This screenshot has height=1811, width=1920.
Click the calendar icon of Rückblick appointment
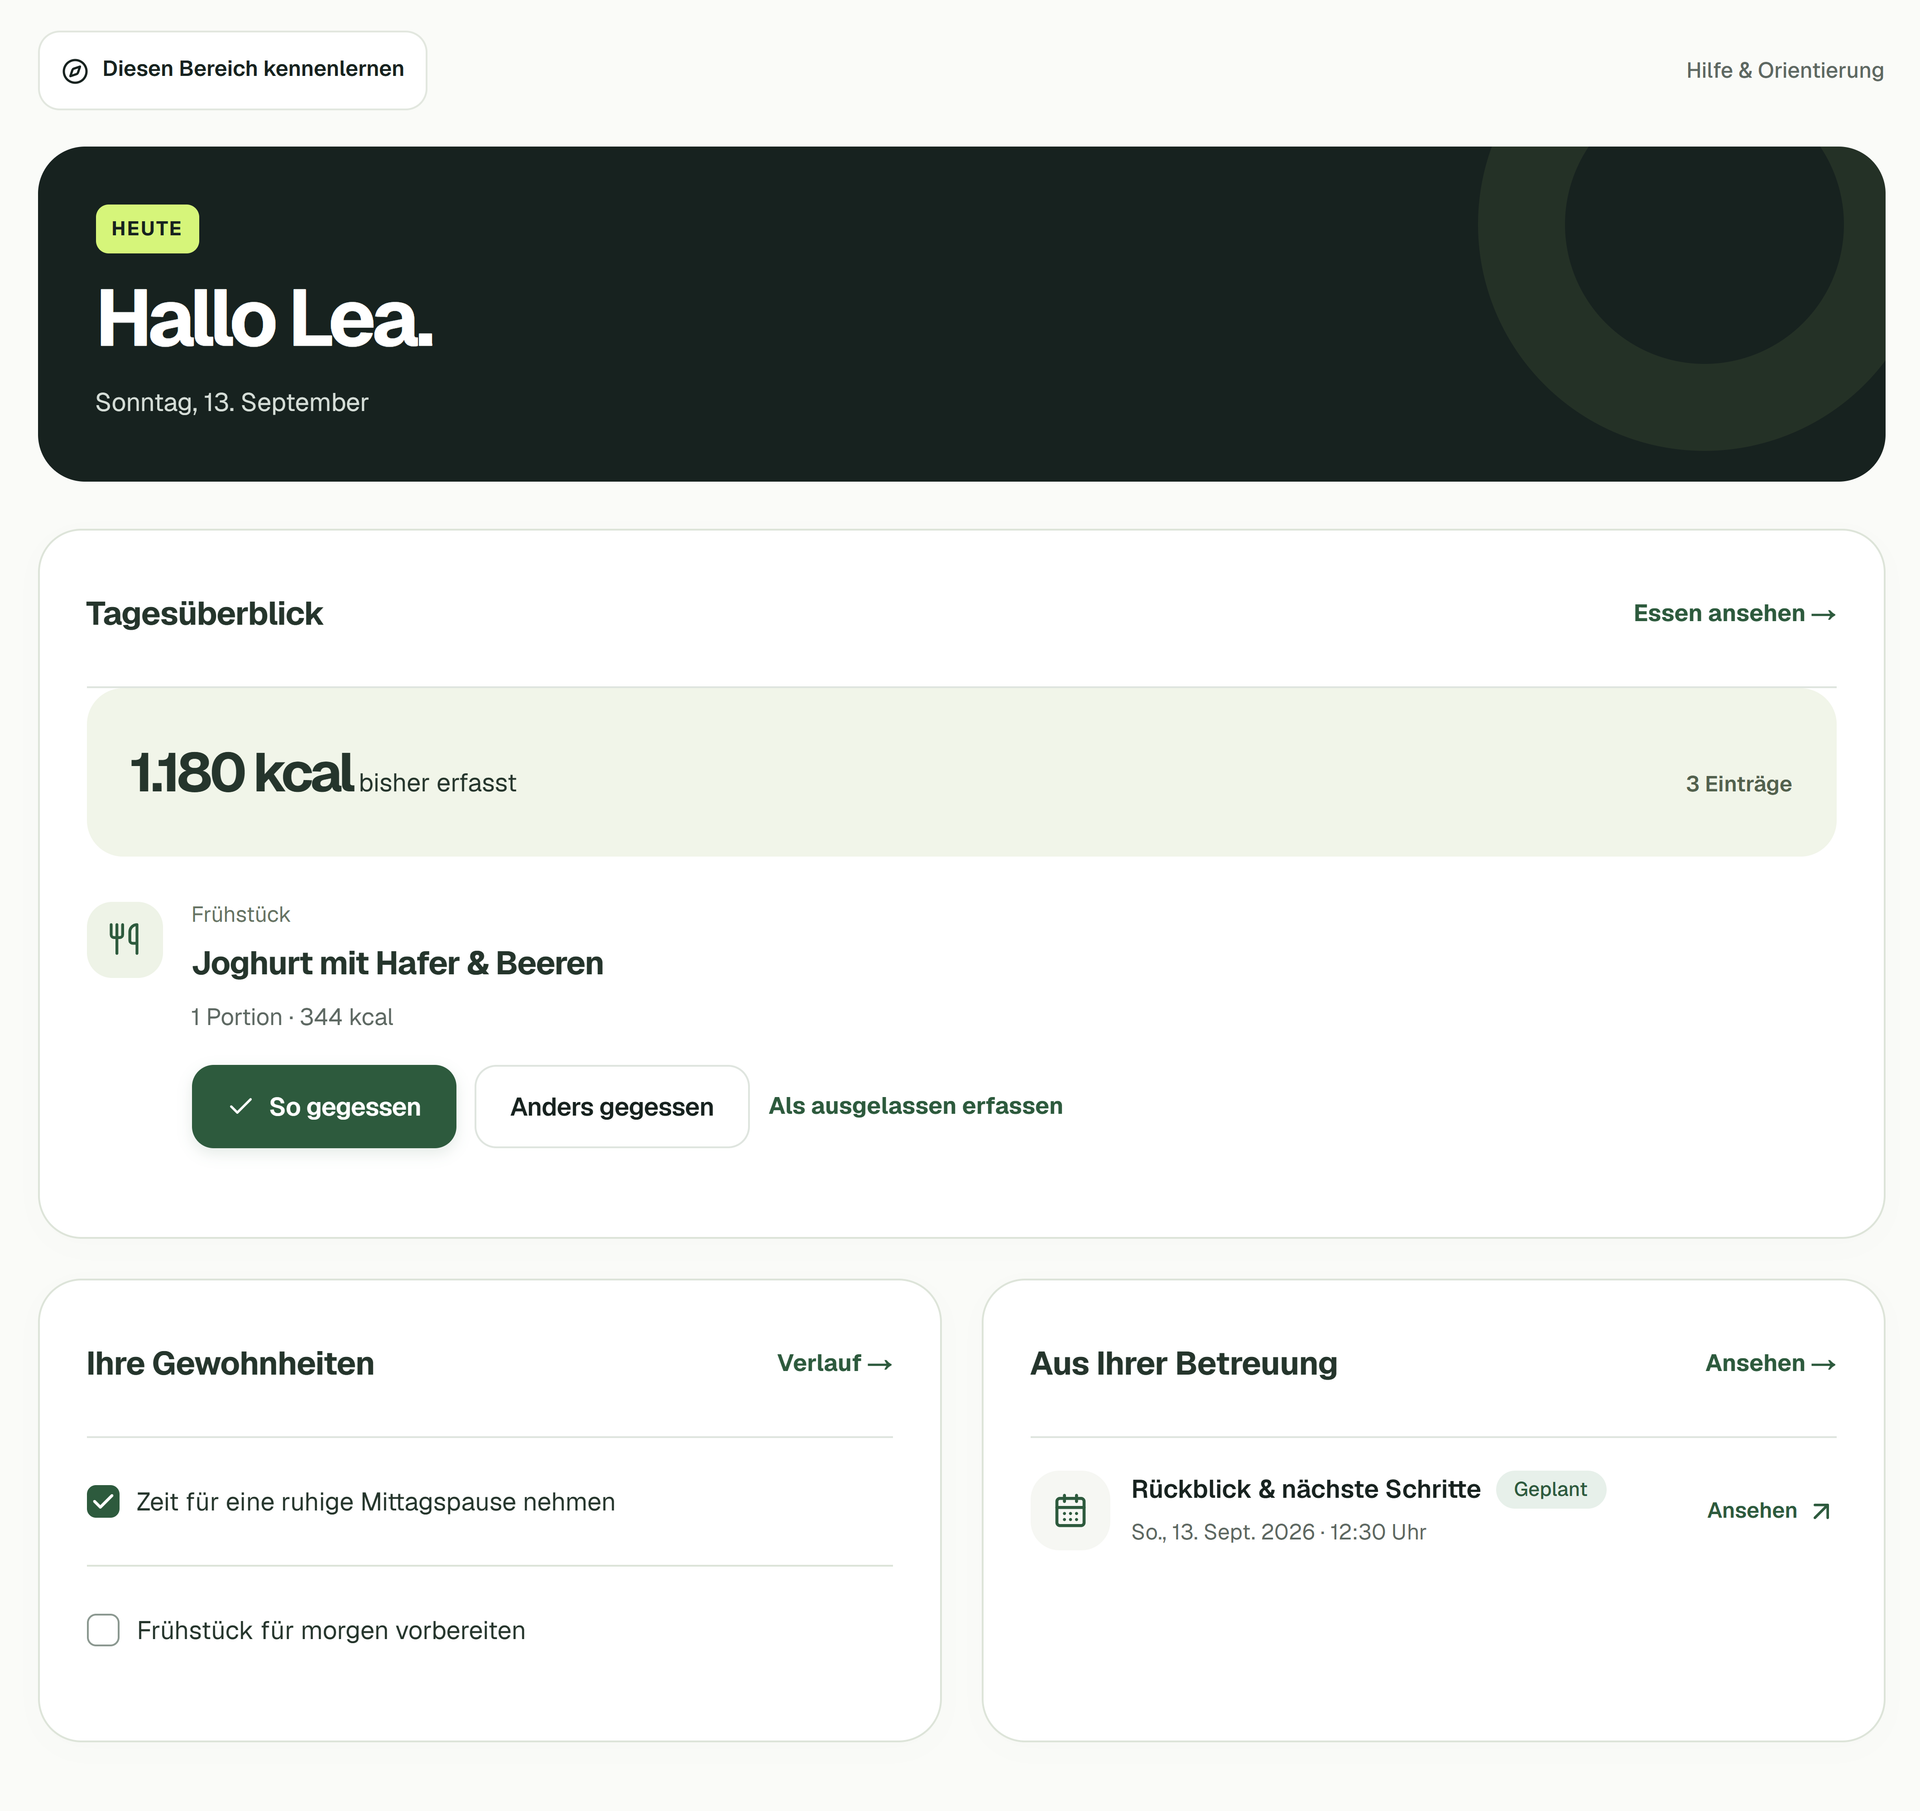coord(1070,1510)
